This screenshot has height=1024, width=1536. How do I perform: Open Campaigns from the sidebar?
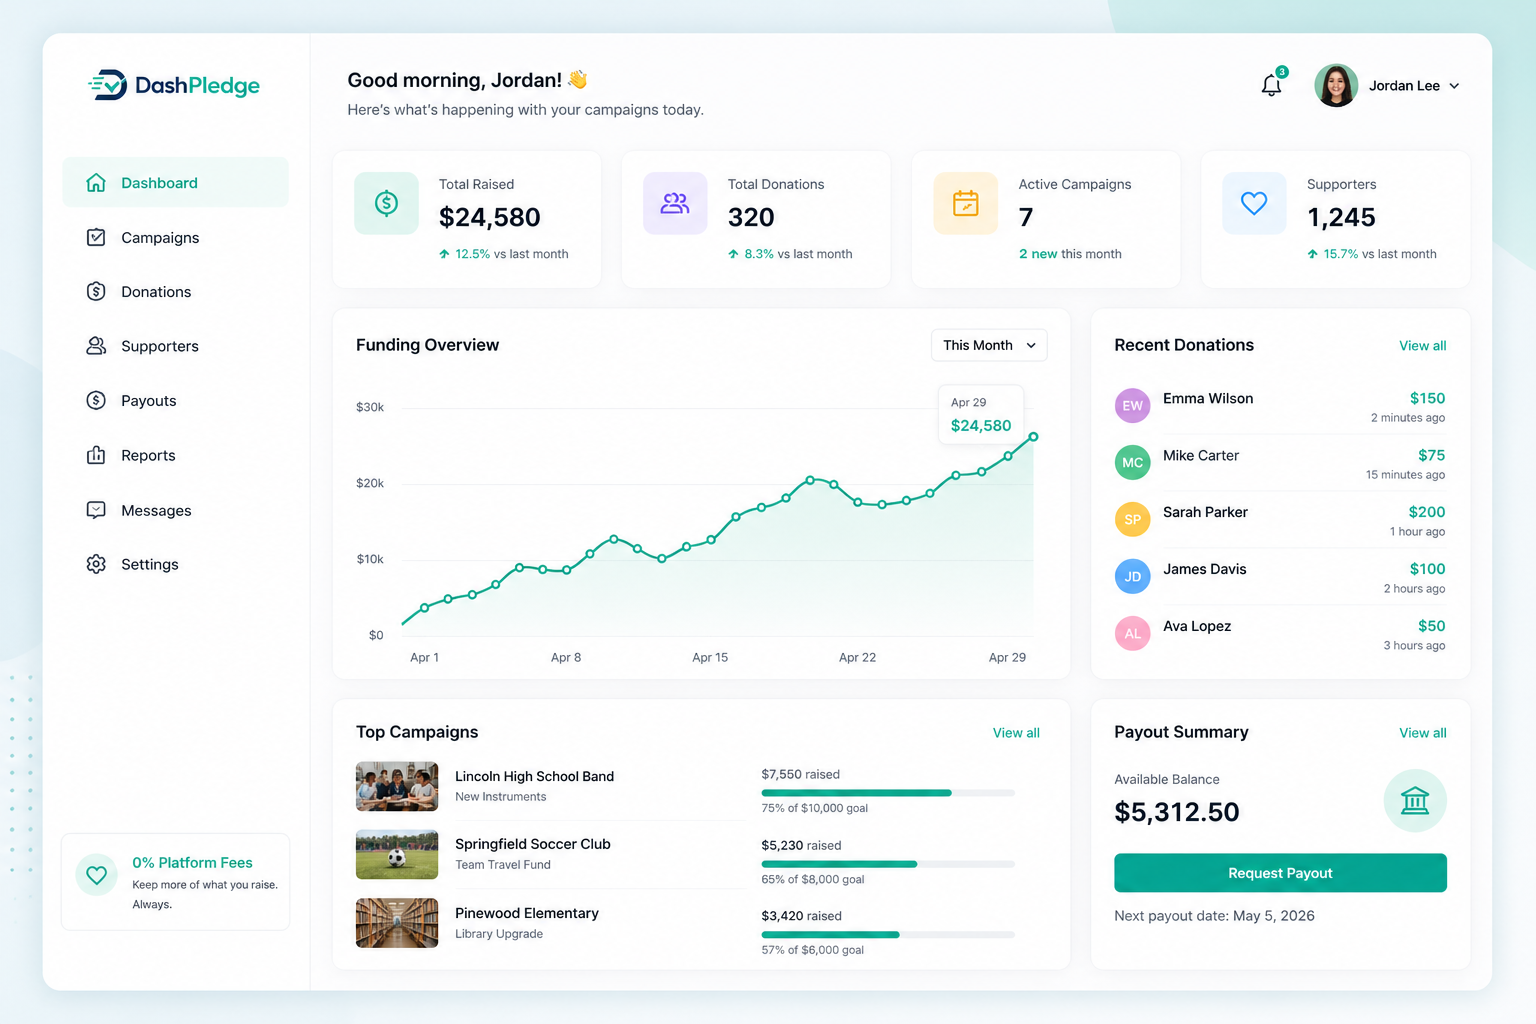pos(175,237)
